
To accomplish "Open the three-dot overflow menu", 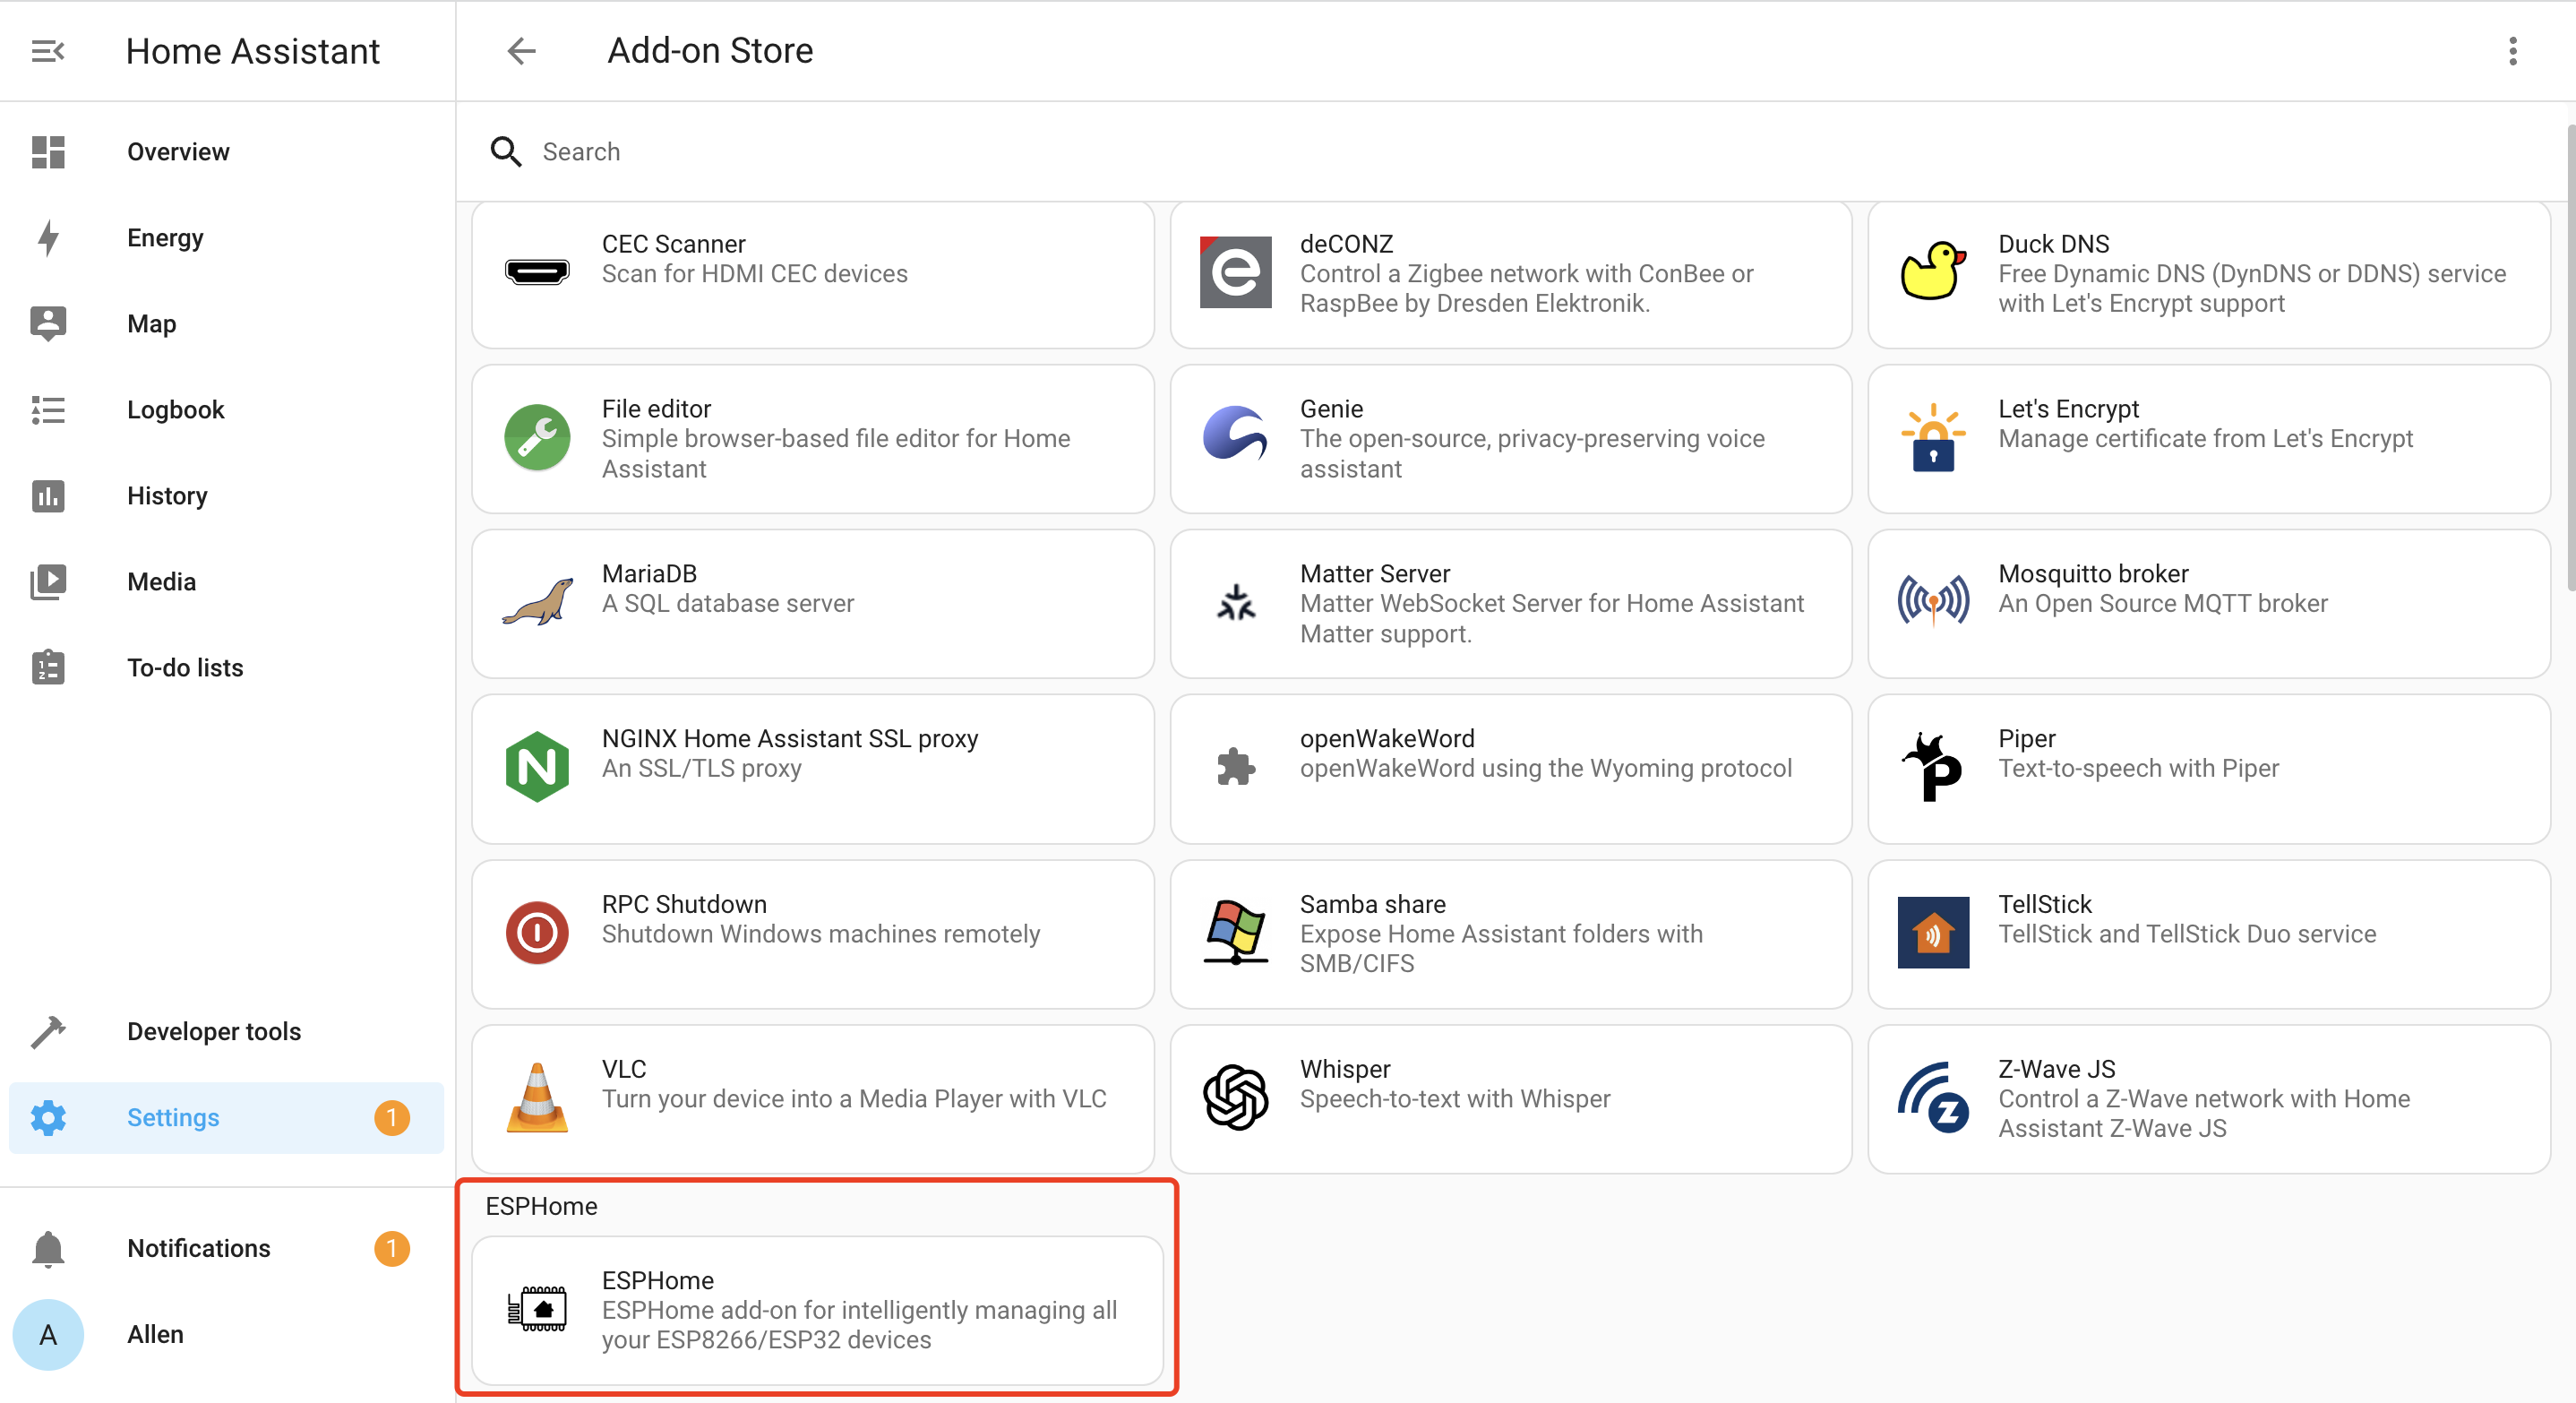I will 2512,50.
